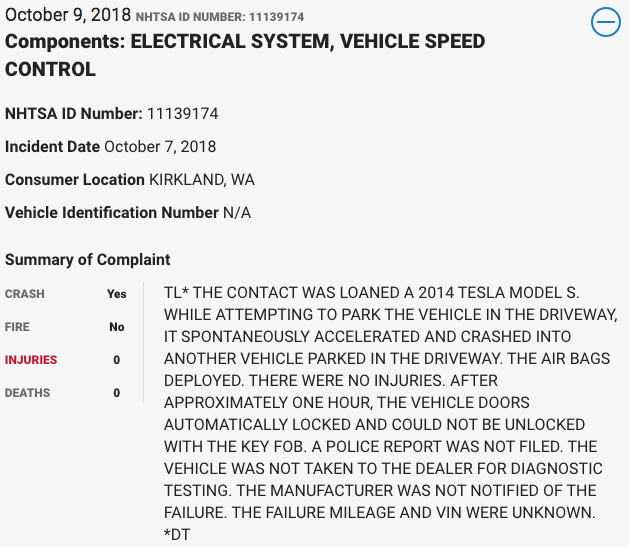Image resolution: width=629 pixels, height=547 pixels.
Task: Click the October 7, 2018 incident date value
Action: [x=160, y=147]
